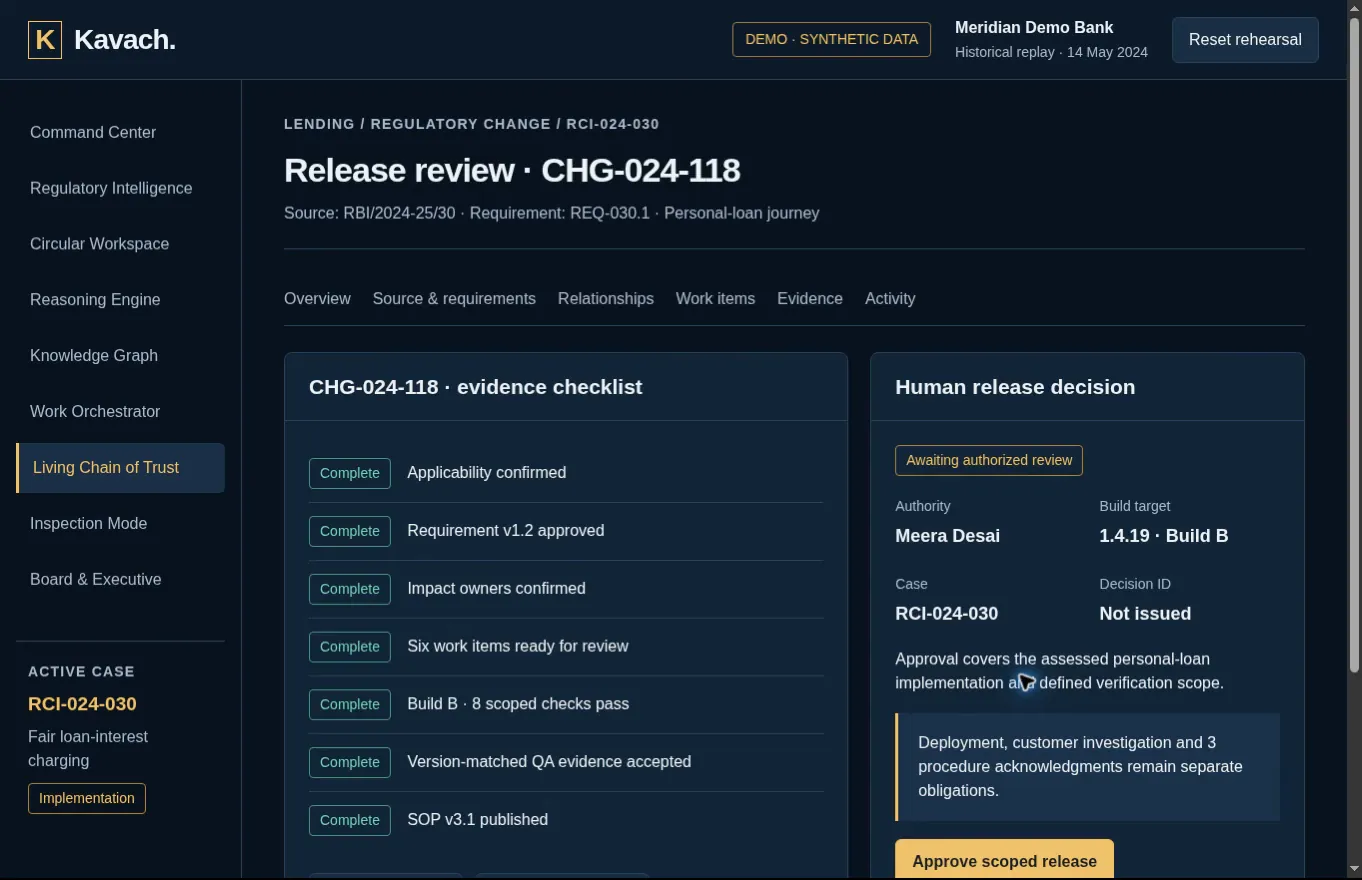Click the 'Impact owners confirmed' checklist item
1362x880 pixels.
[x=566, y=589]
